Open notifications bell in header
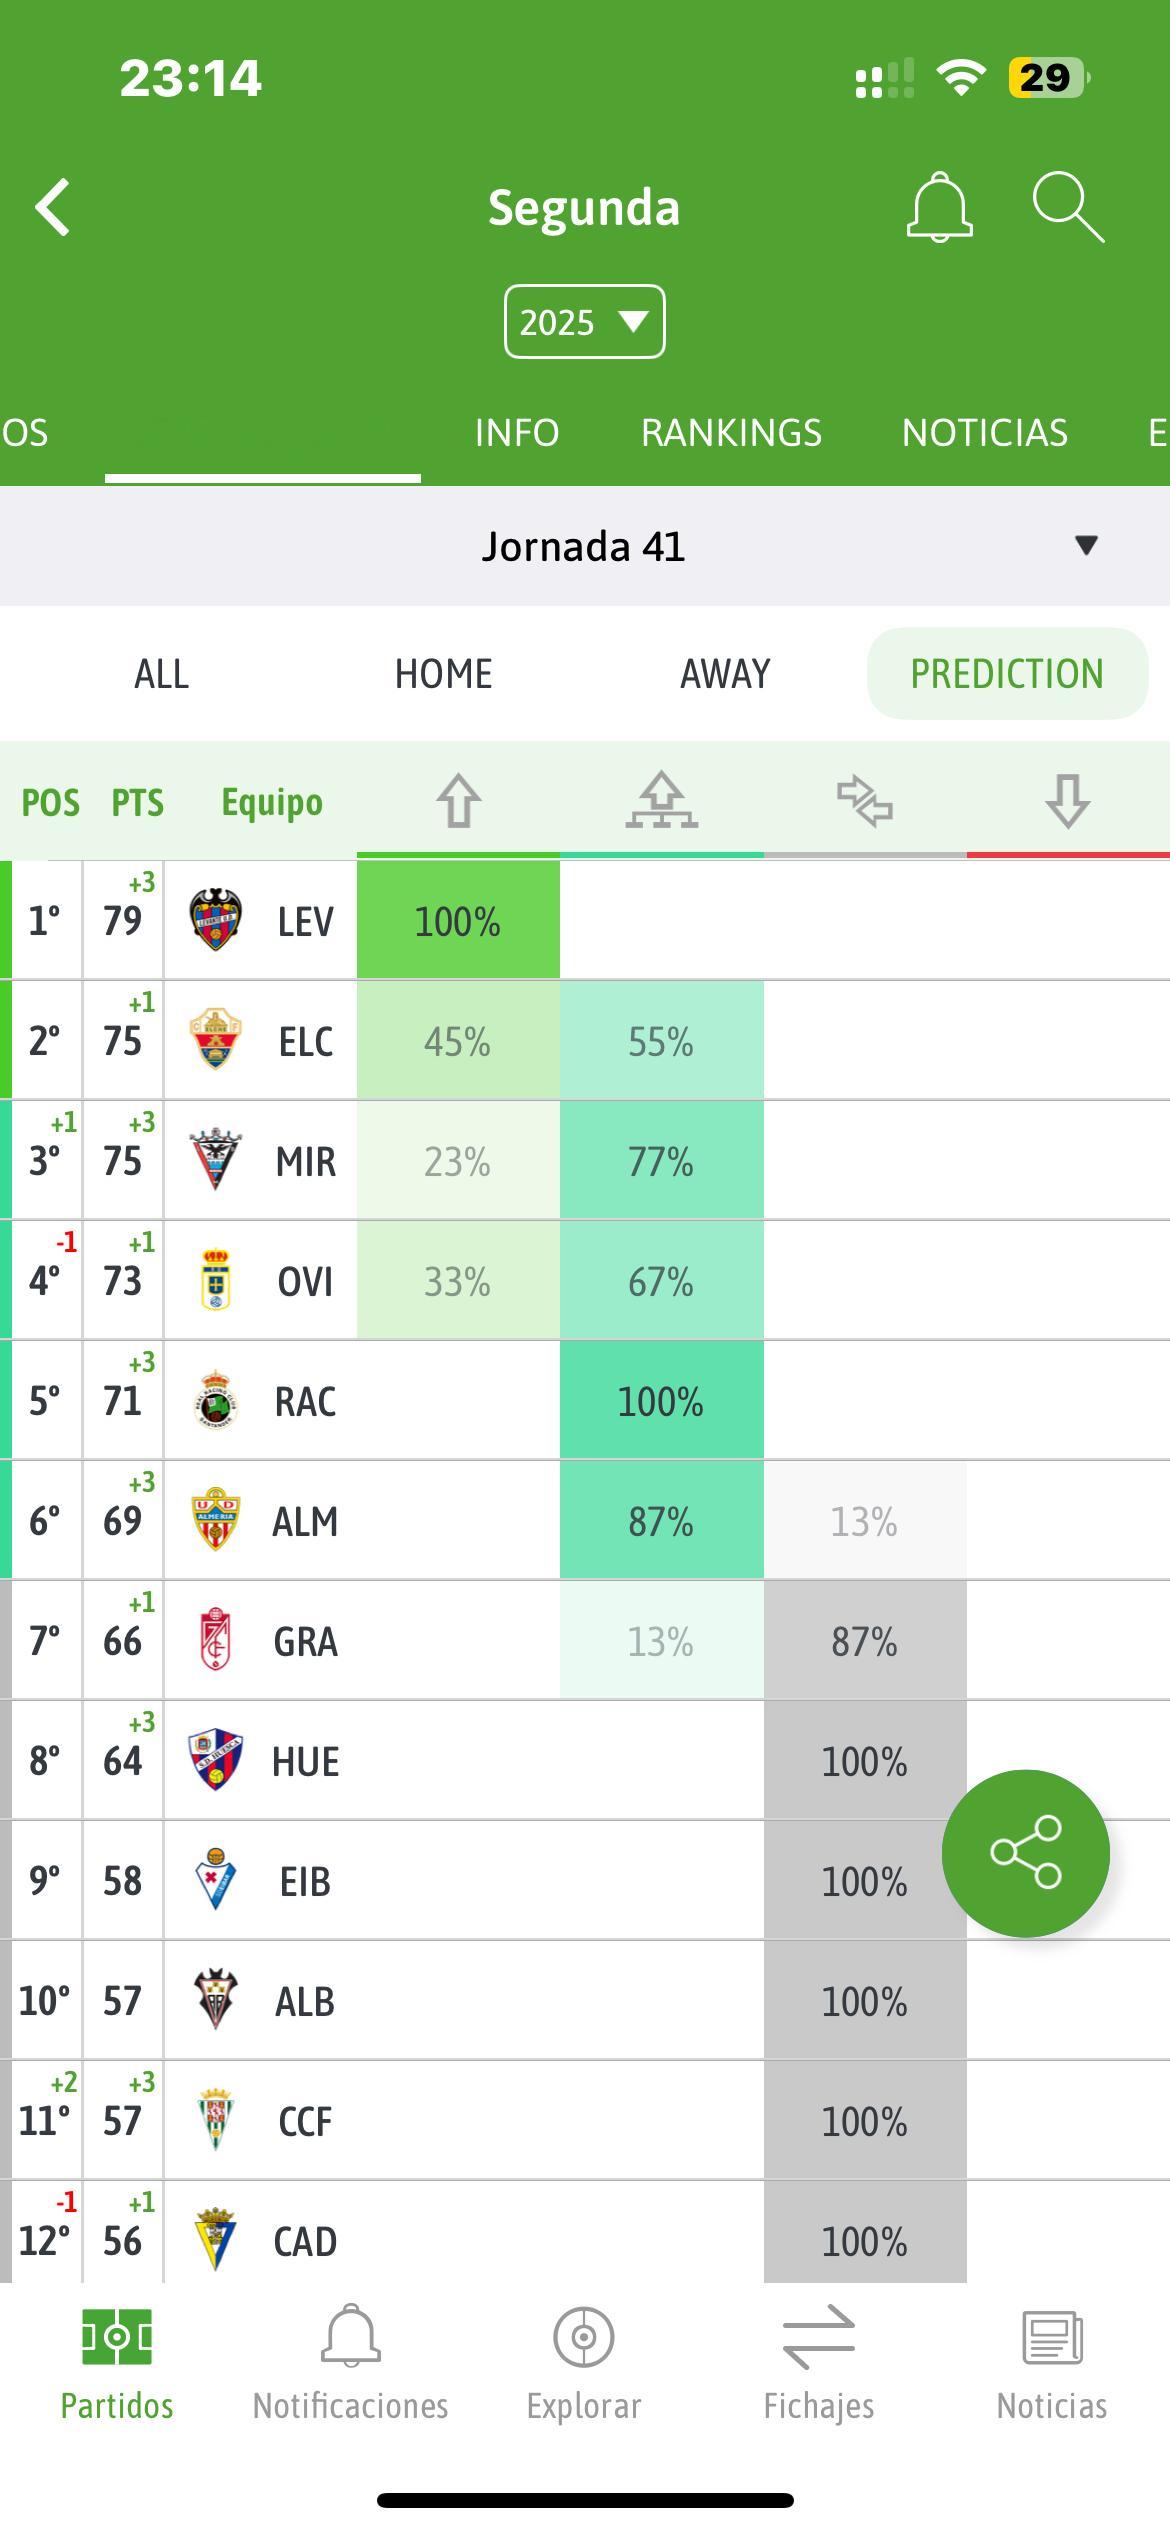The height and width of the screenshot is (2532, 1170). point(939,207)
